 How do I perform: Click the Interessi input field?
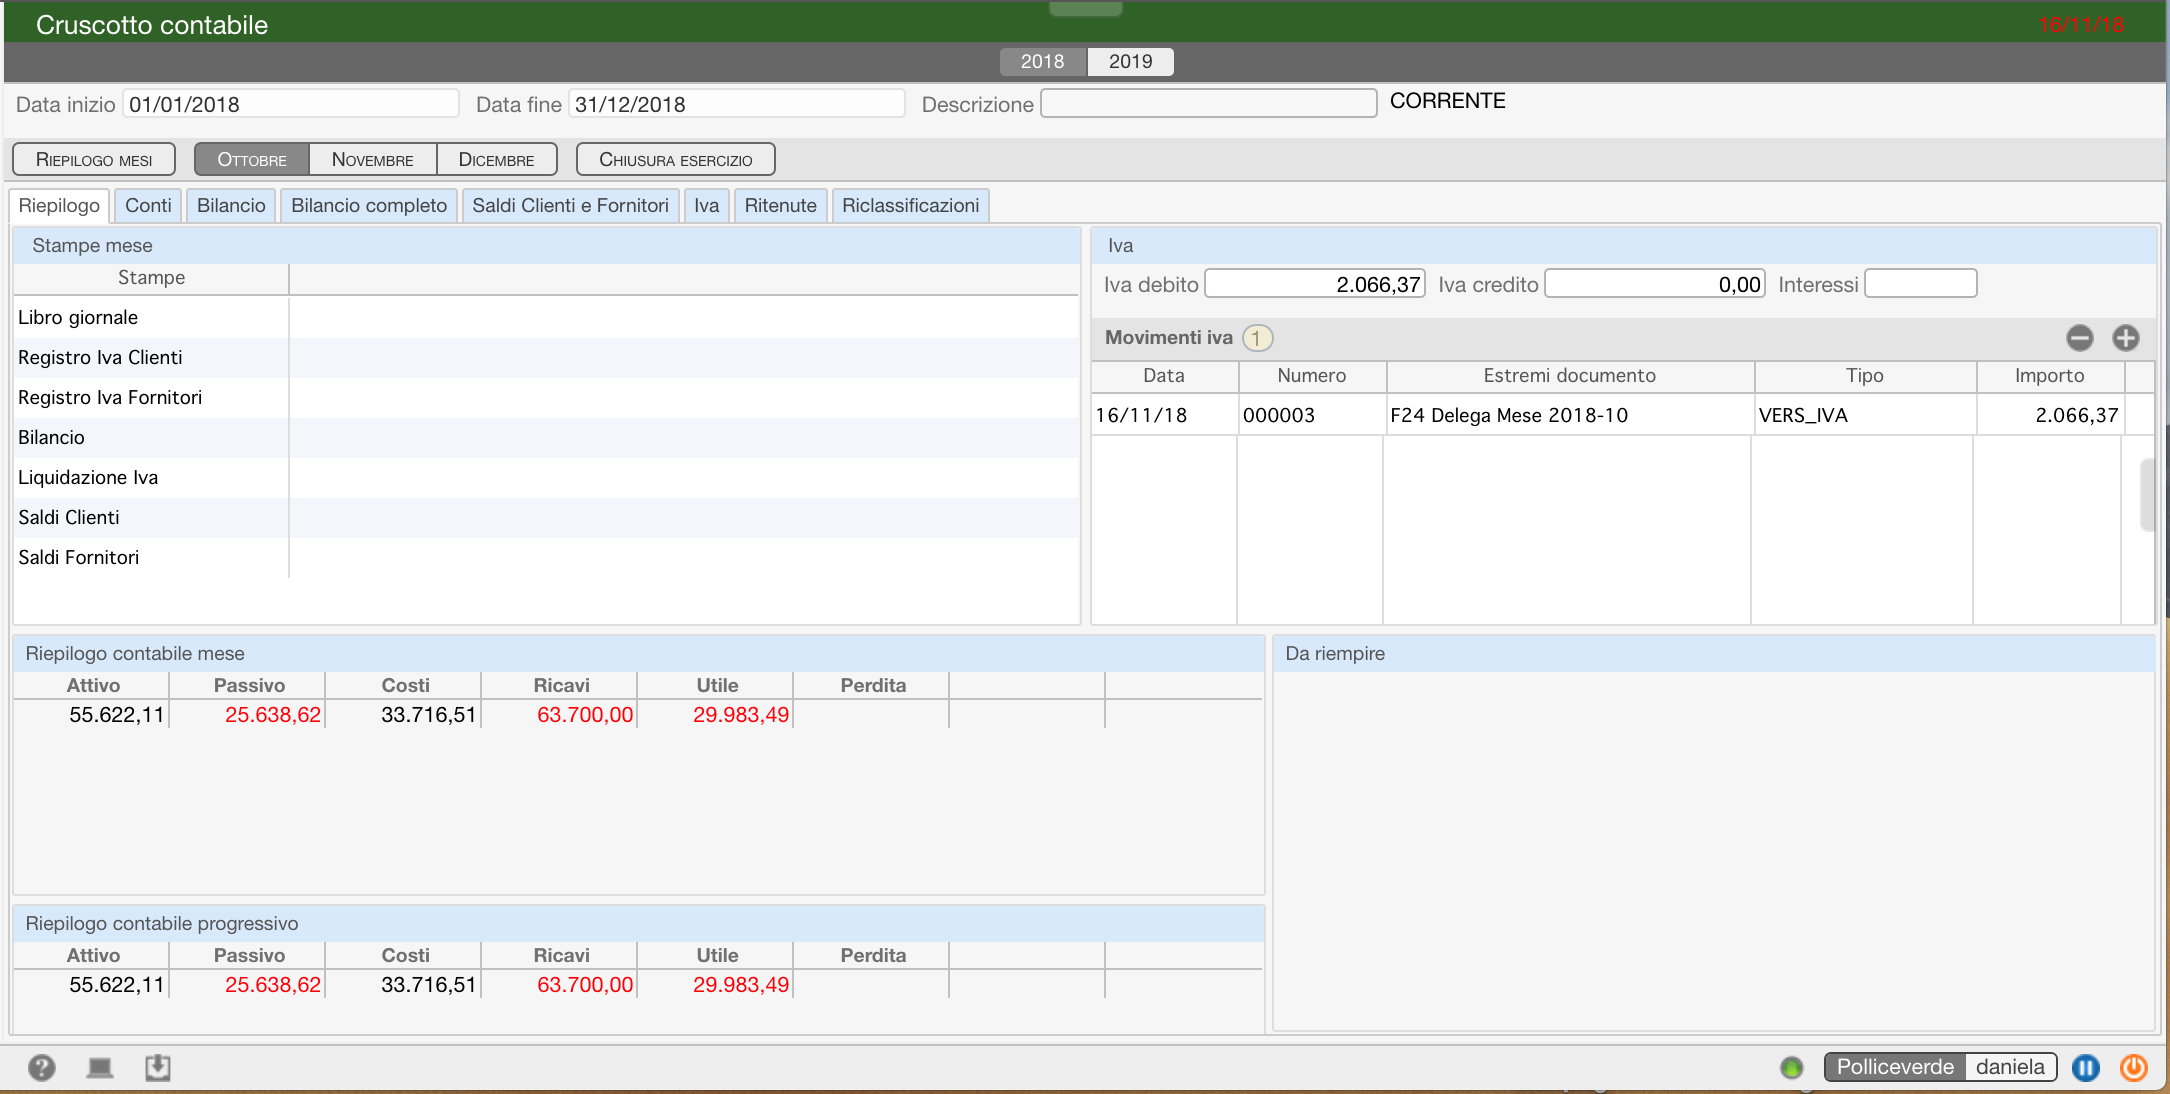point(1921,284)
